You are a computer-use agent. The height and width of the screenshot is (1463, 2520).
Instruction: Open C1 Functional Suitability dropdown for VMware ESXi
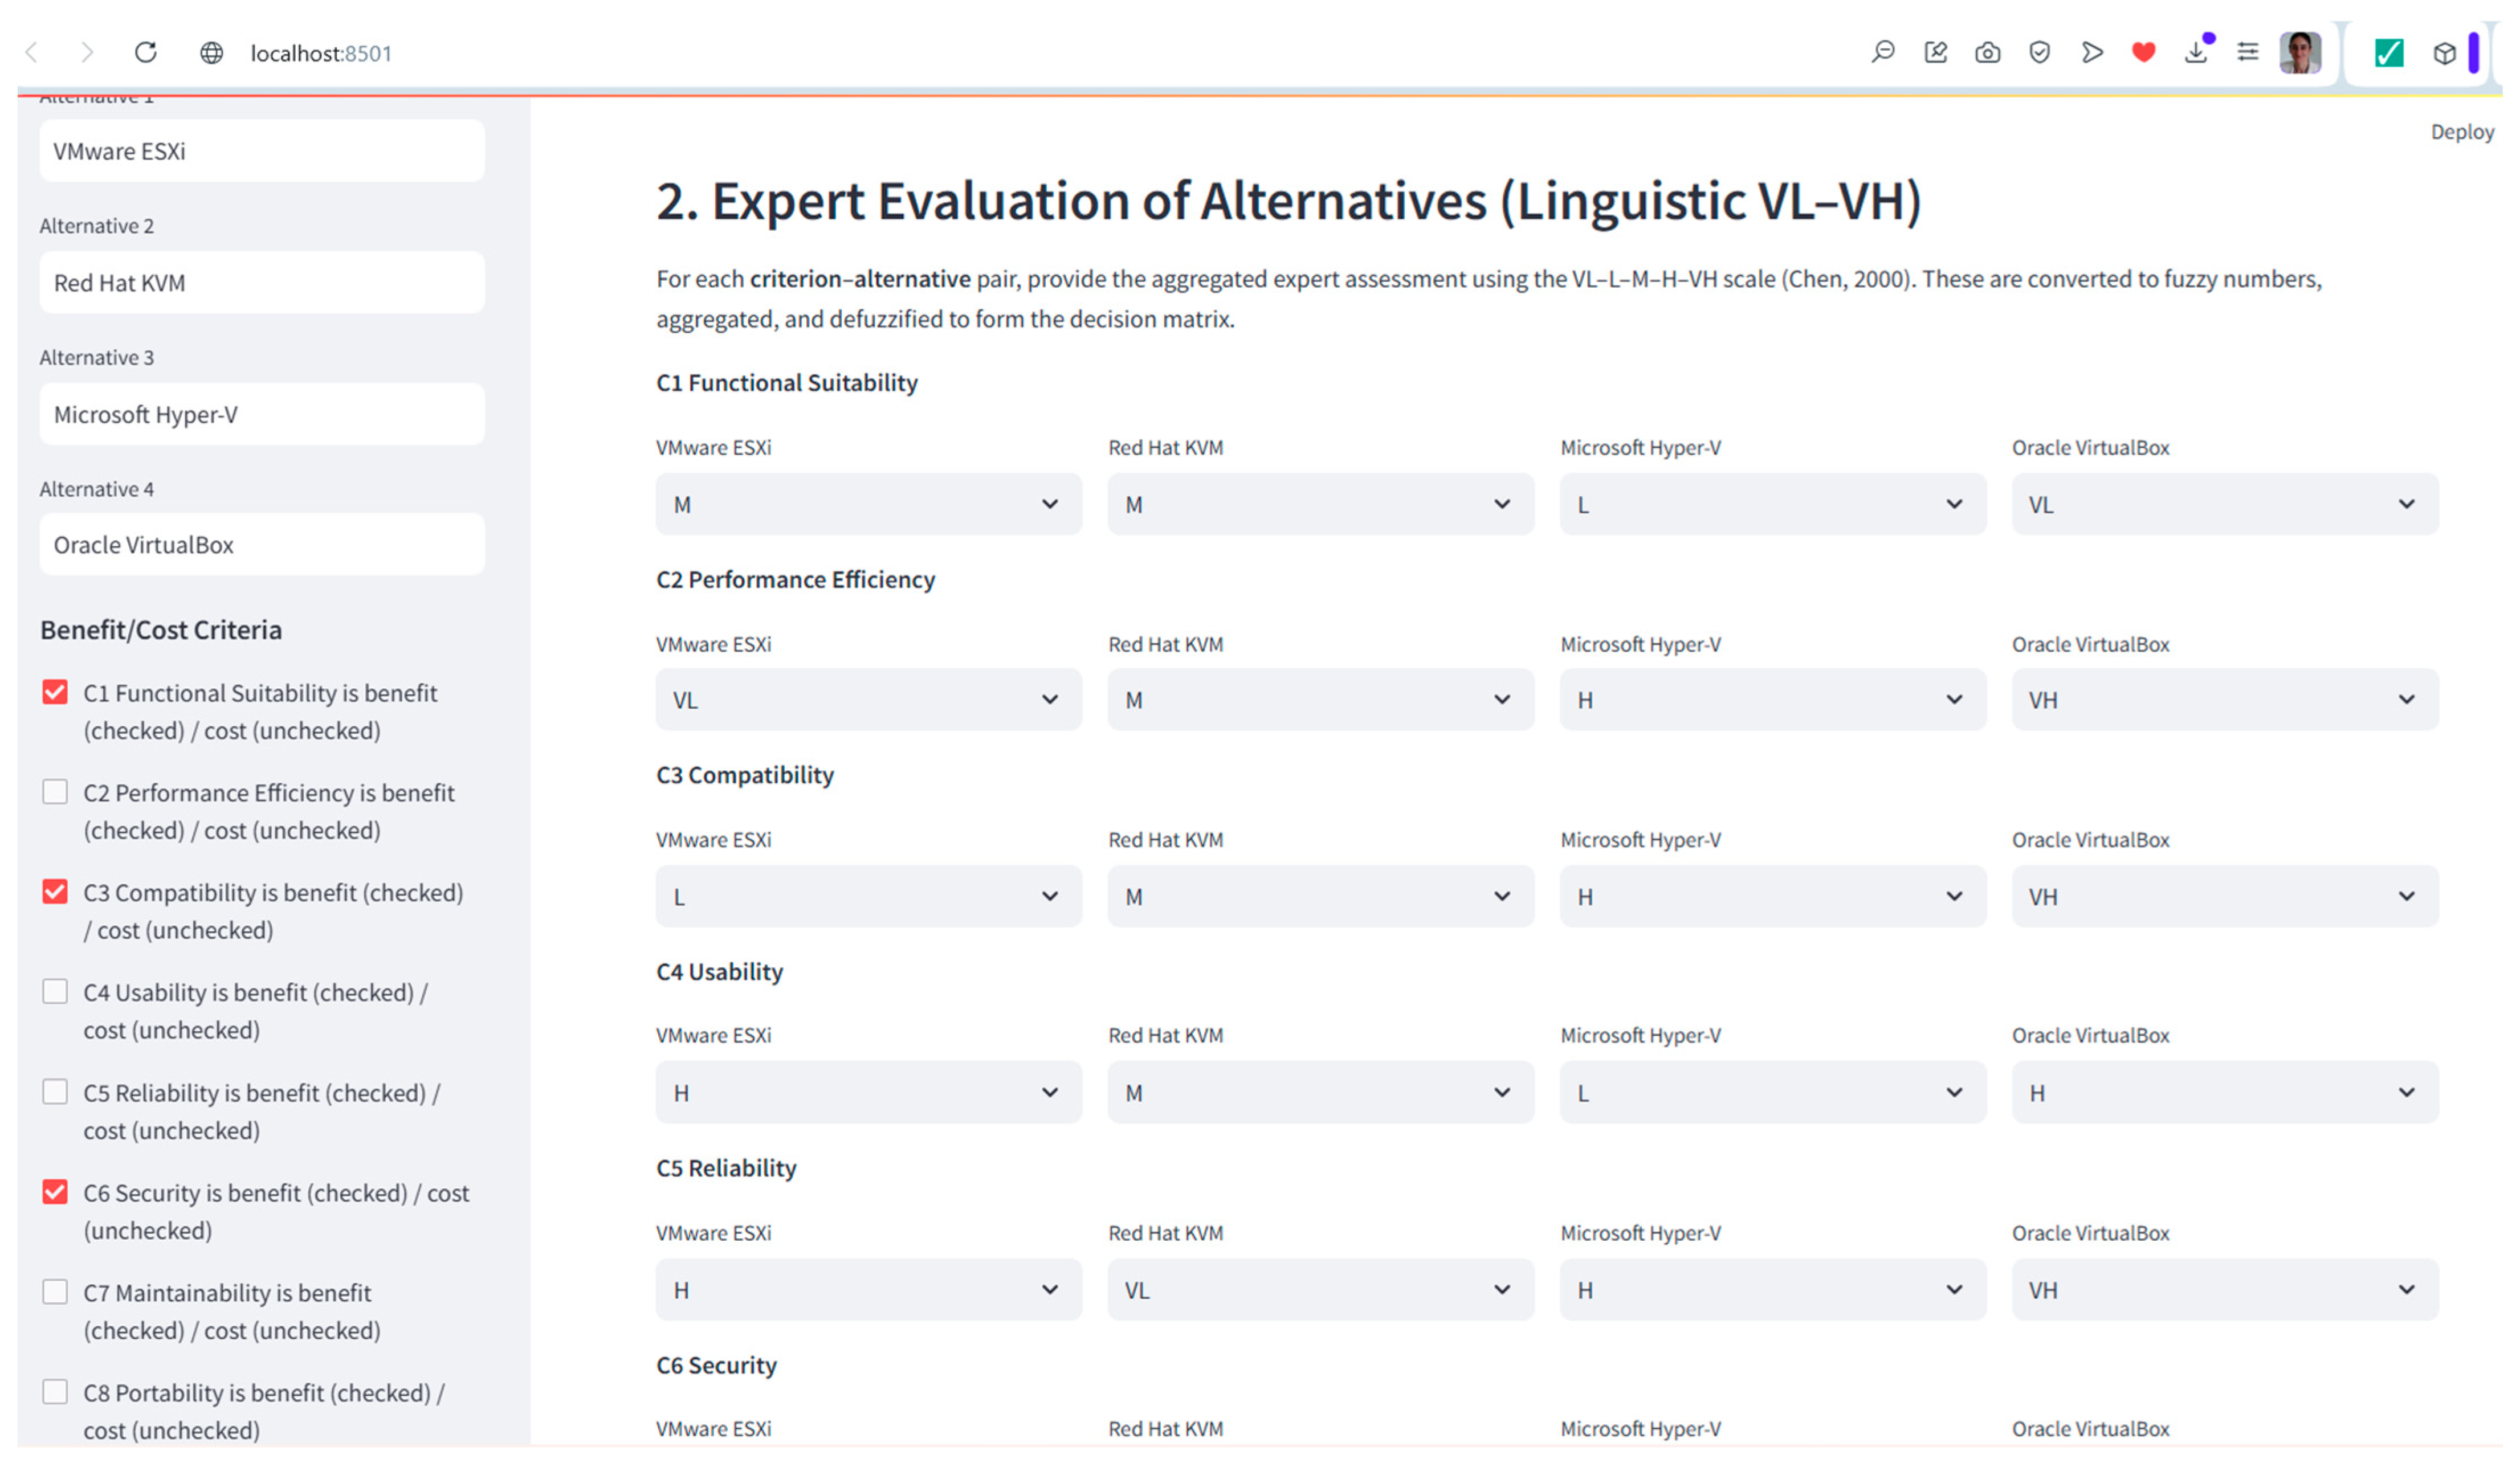pyautogui.click(x=868, y=504)
